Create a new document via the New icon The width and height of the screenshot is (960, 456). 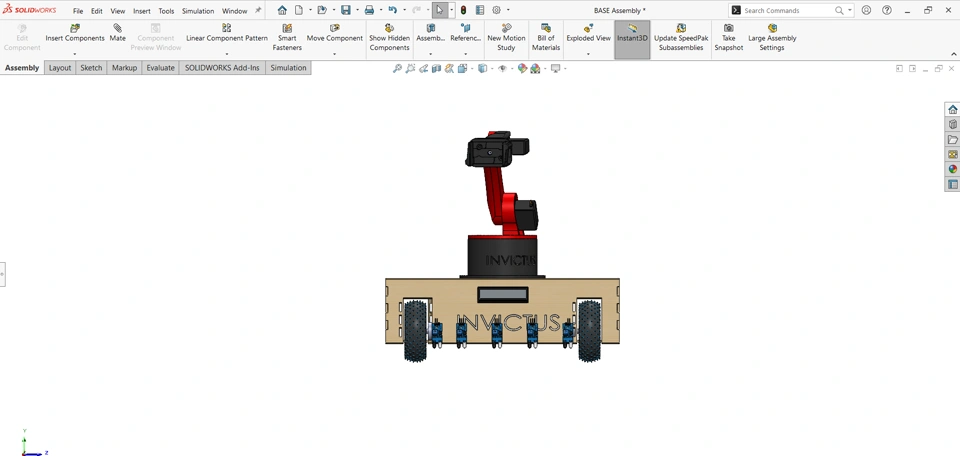tap(299, 10)
